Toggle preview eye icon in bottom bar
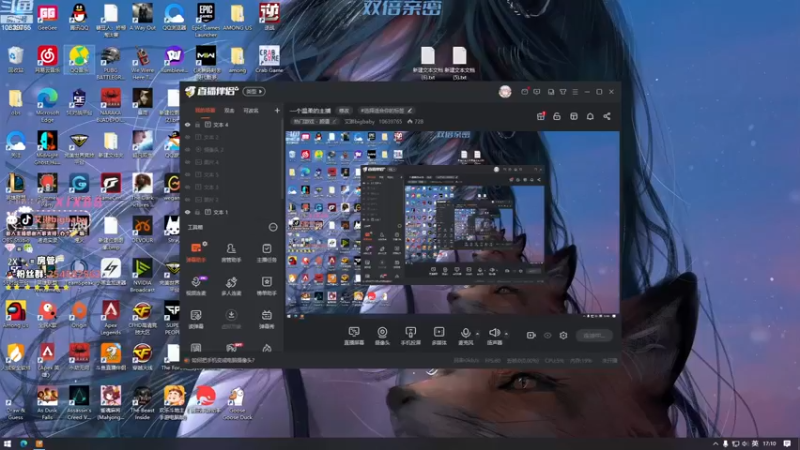The image size is (800, 450). click(547, 335)
